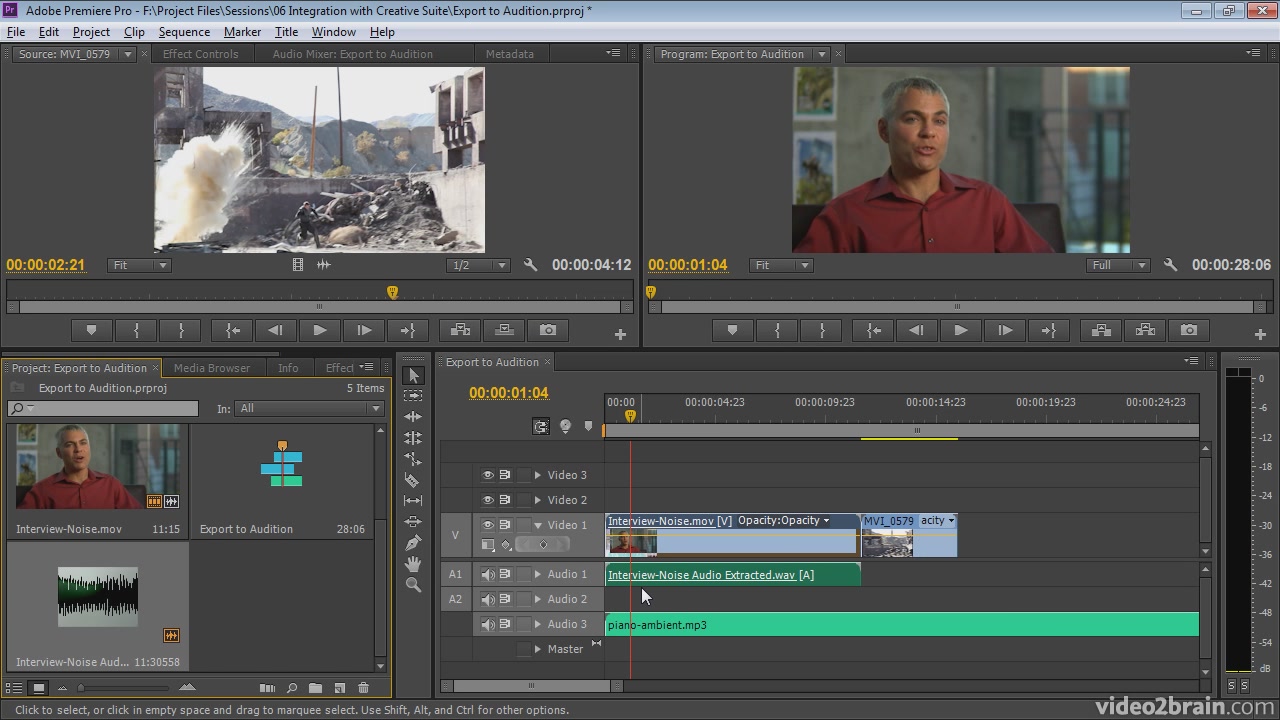Collapse the Video 1 track

pos(537,525)
